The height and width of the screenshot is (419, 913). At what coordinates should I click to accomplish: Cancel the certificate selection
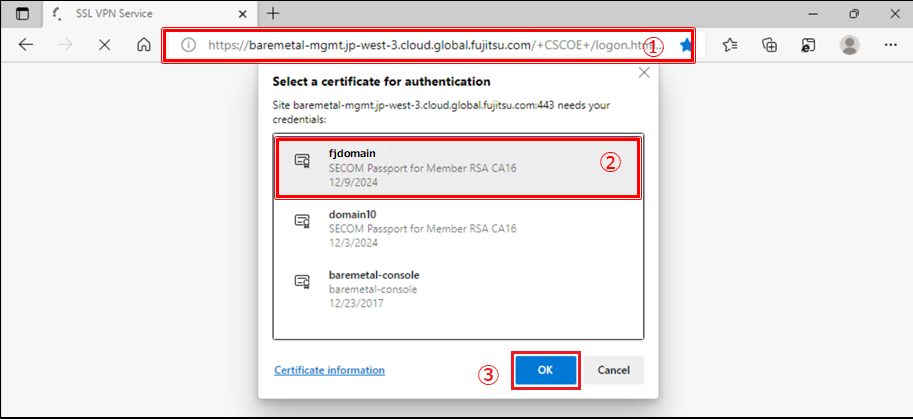tap(614, 370)
